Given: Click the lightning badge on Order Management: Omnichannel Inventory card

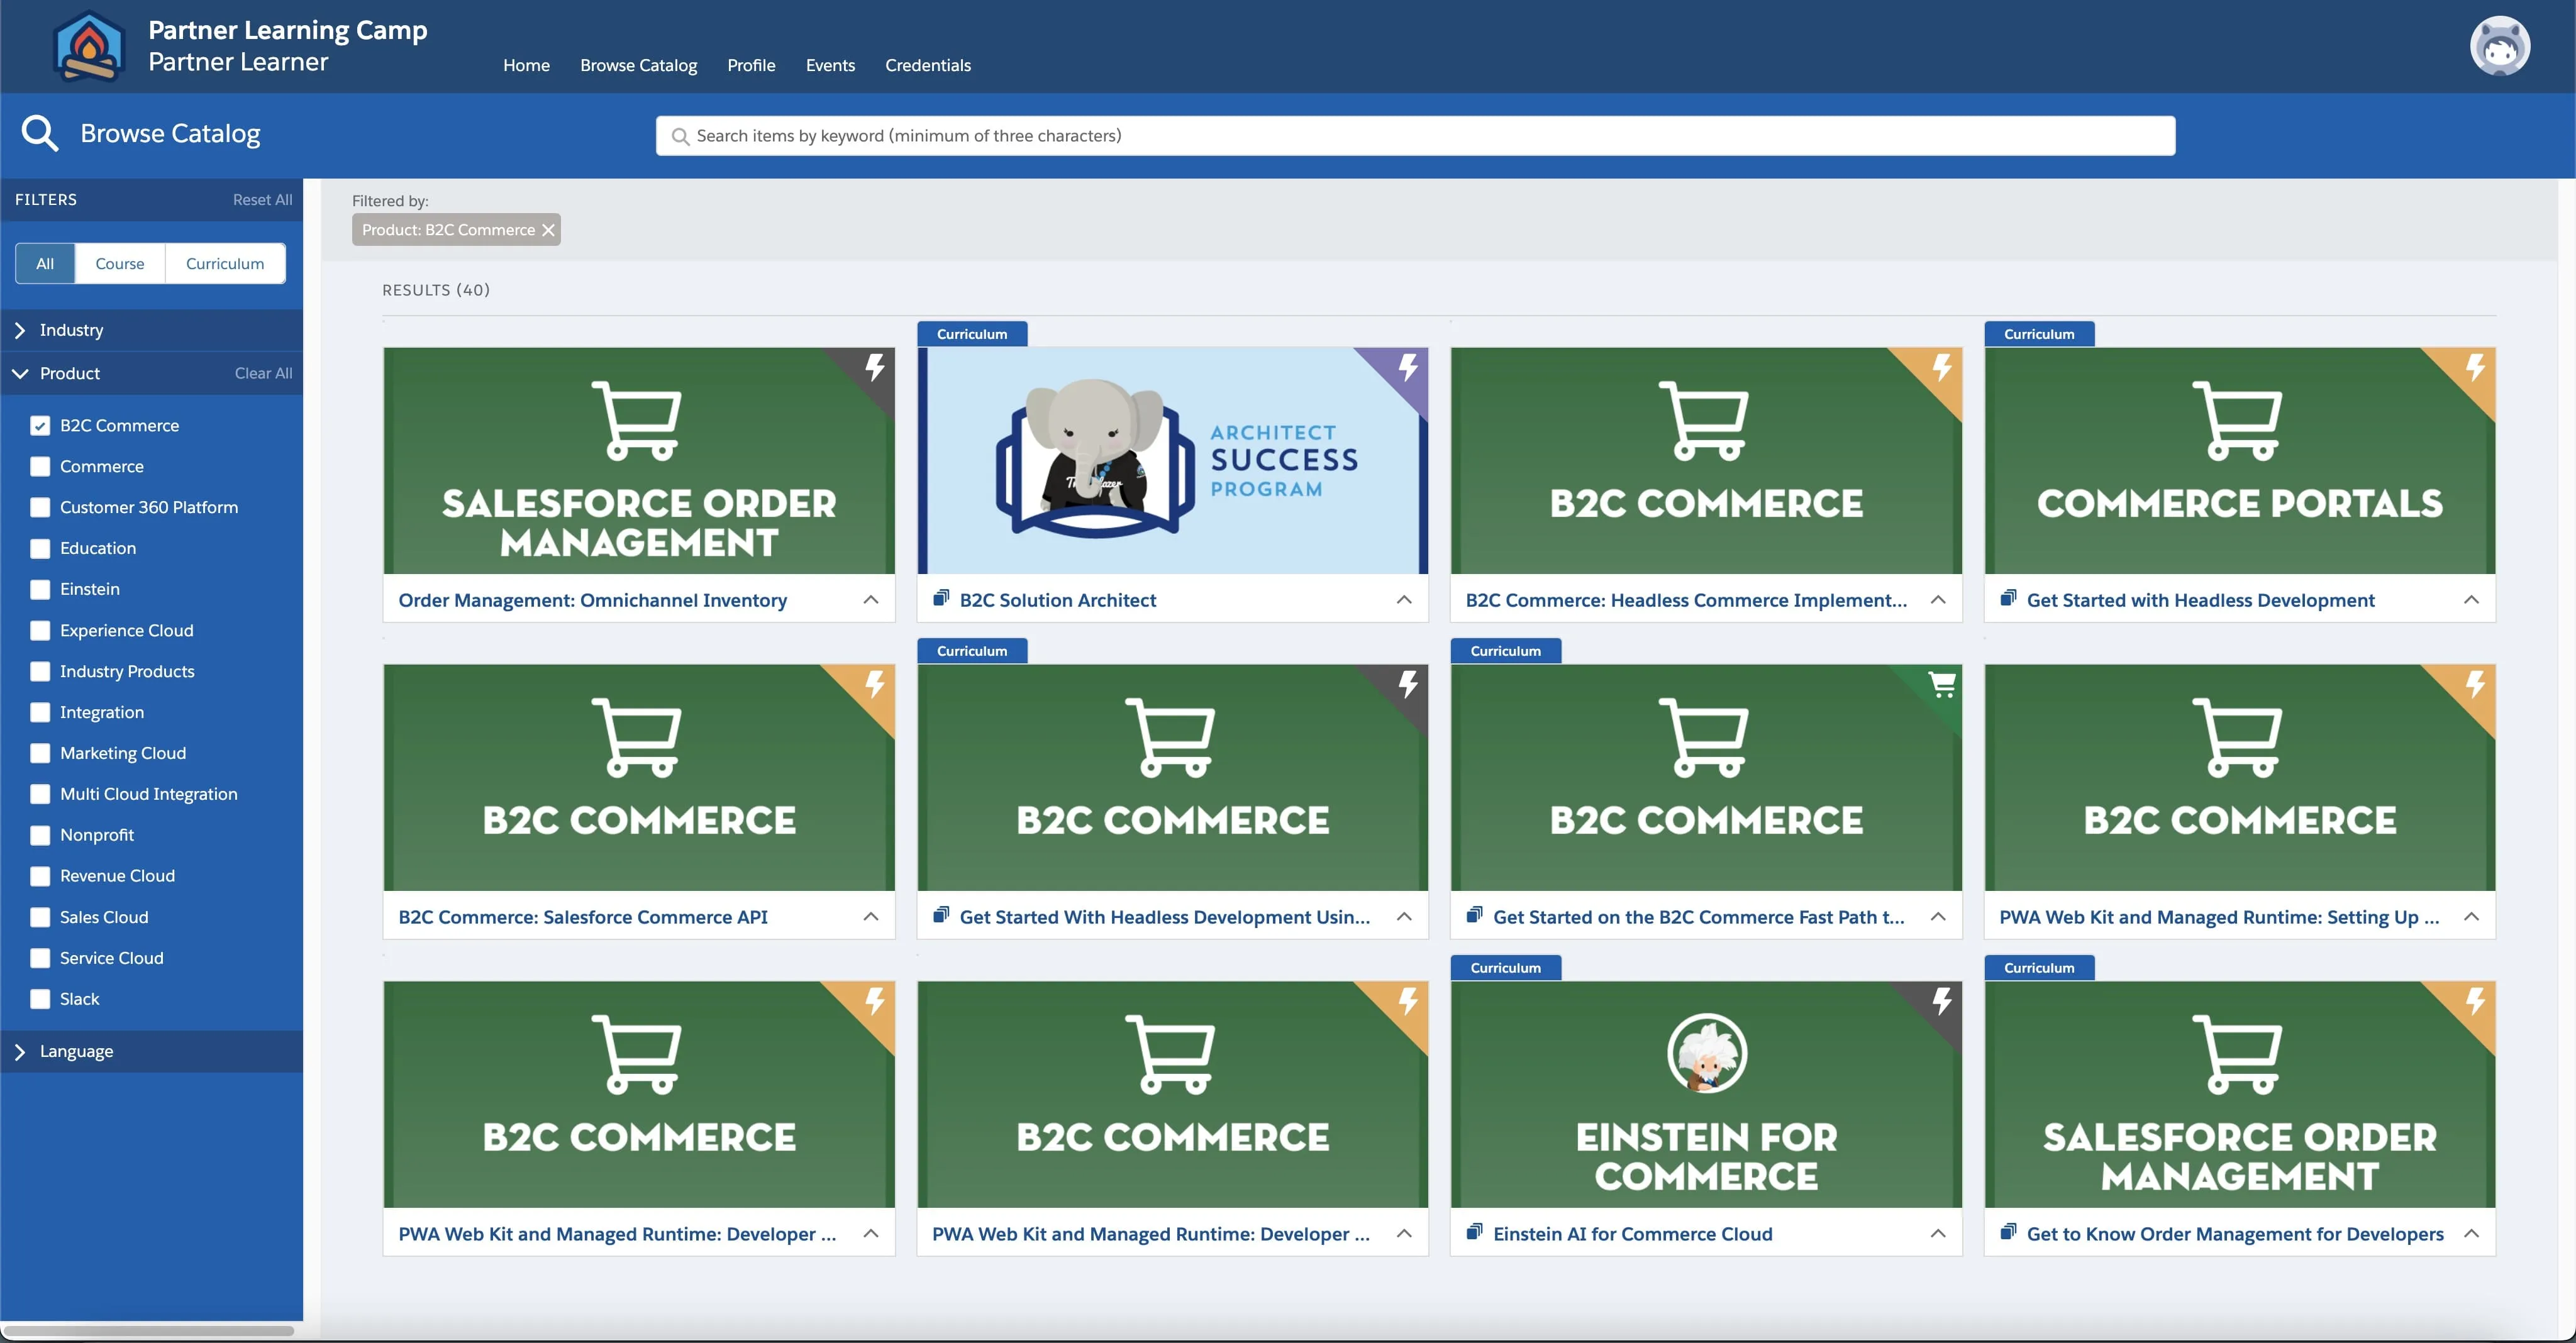Looking at the screenshot, I should point(875,367).
